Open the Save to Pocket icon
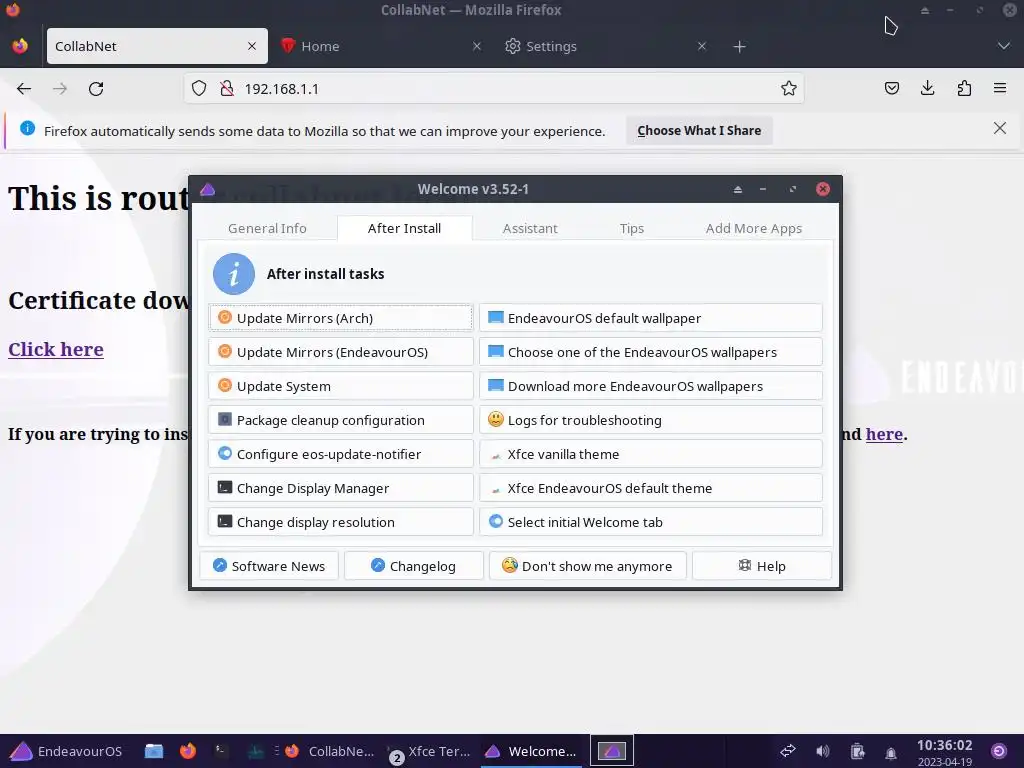This screenshot has width=1024, height=768. coord(891,88)
